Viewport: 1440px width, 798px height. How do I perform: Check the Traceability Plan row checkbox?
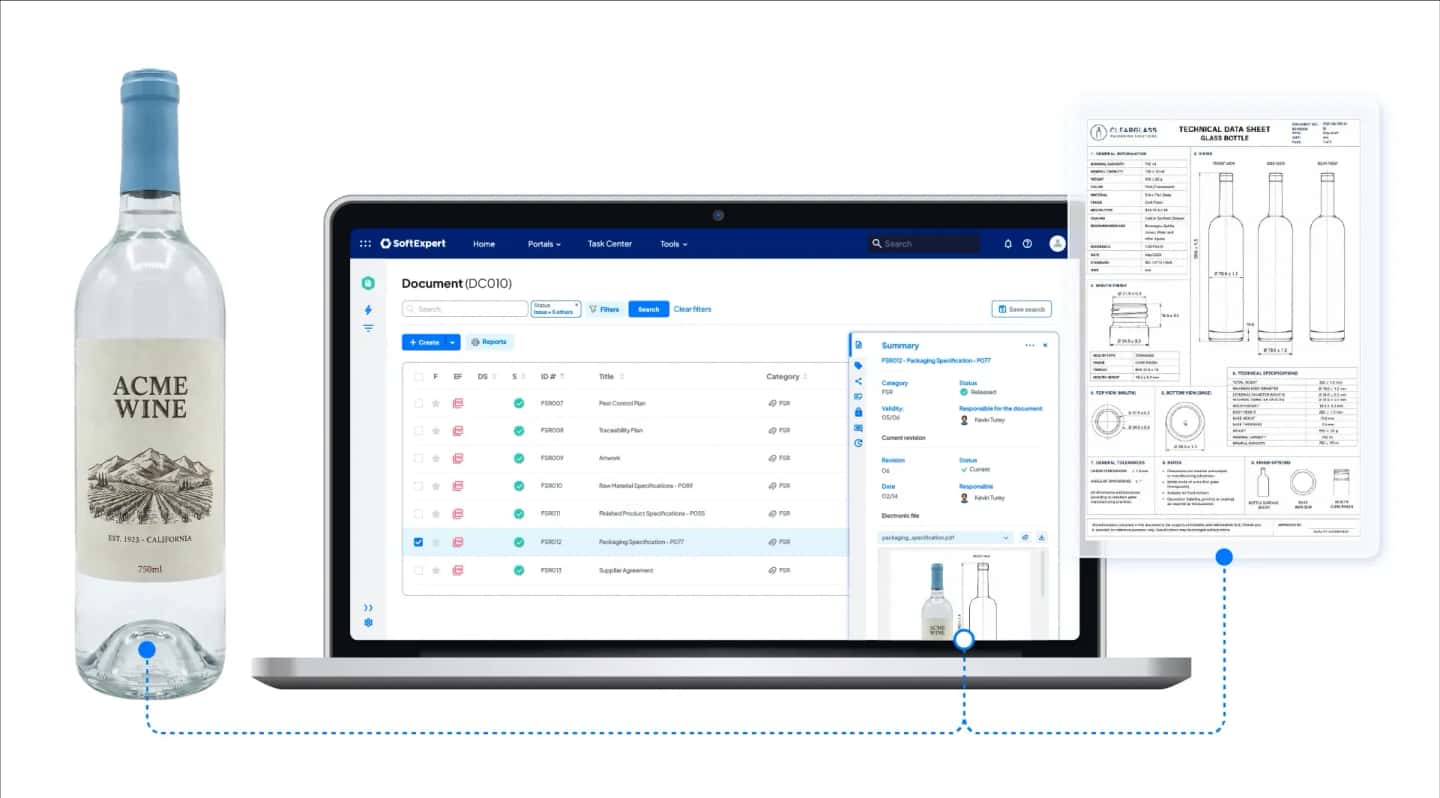point(418,430)
